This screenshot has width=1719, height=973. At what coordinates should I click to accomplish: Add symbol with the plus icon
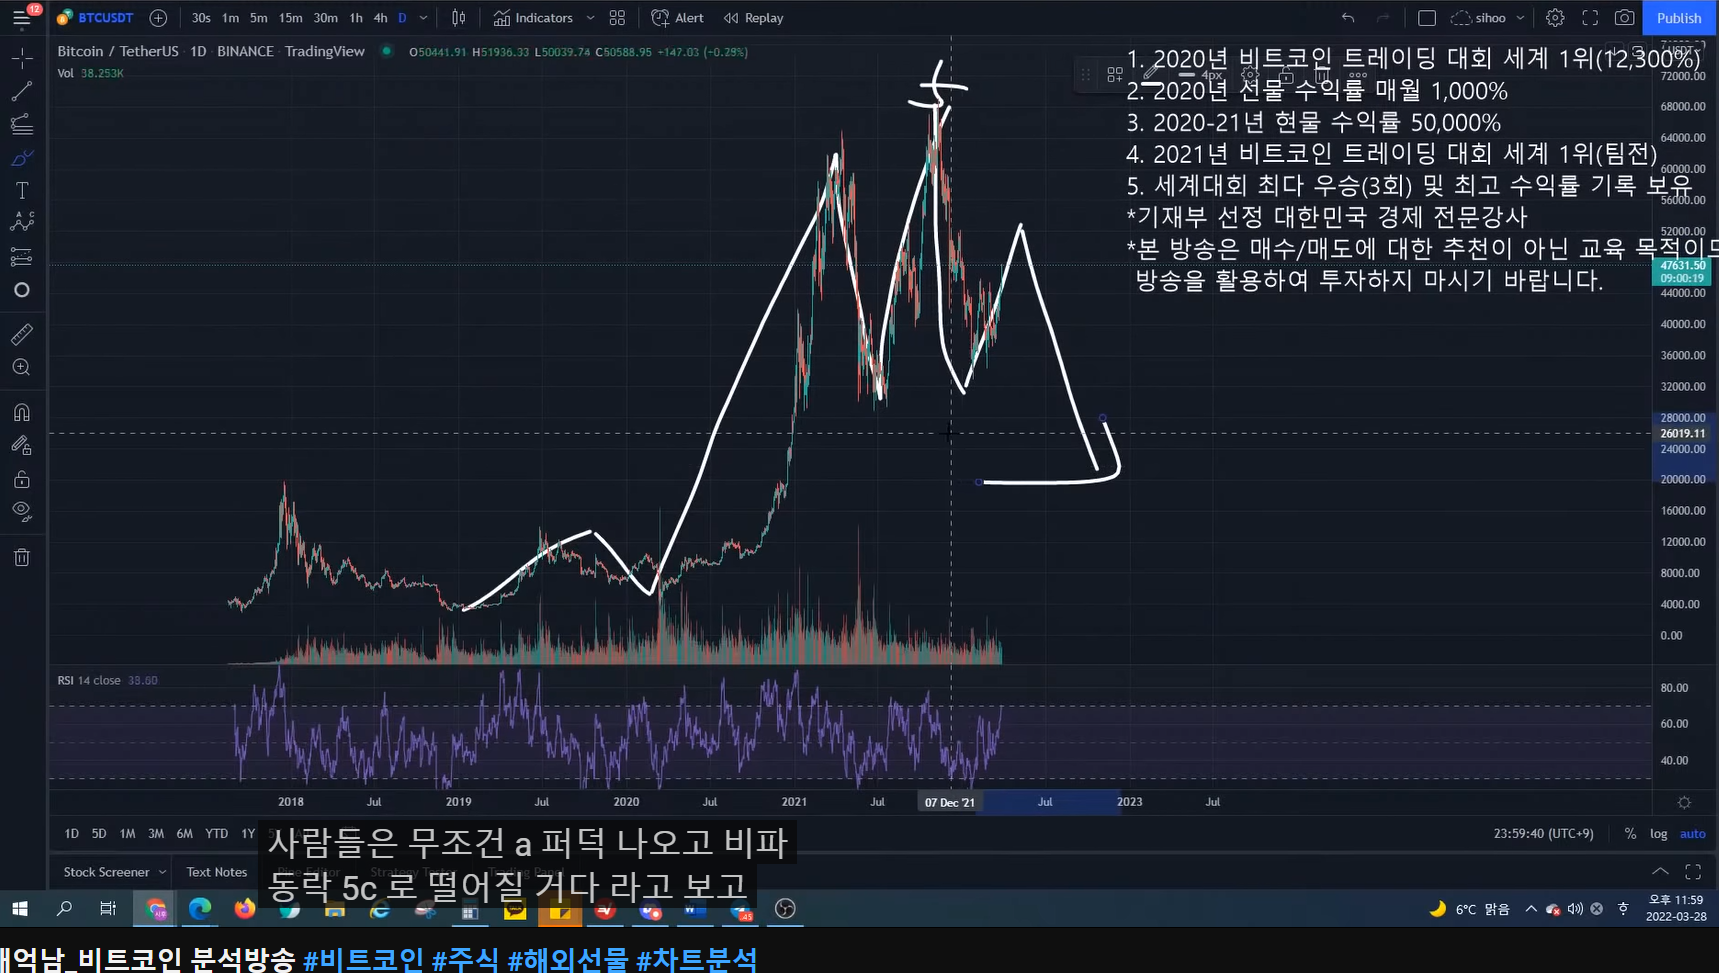[x=158, y=18]
